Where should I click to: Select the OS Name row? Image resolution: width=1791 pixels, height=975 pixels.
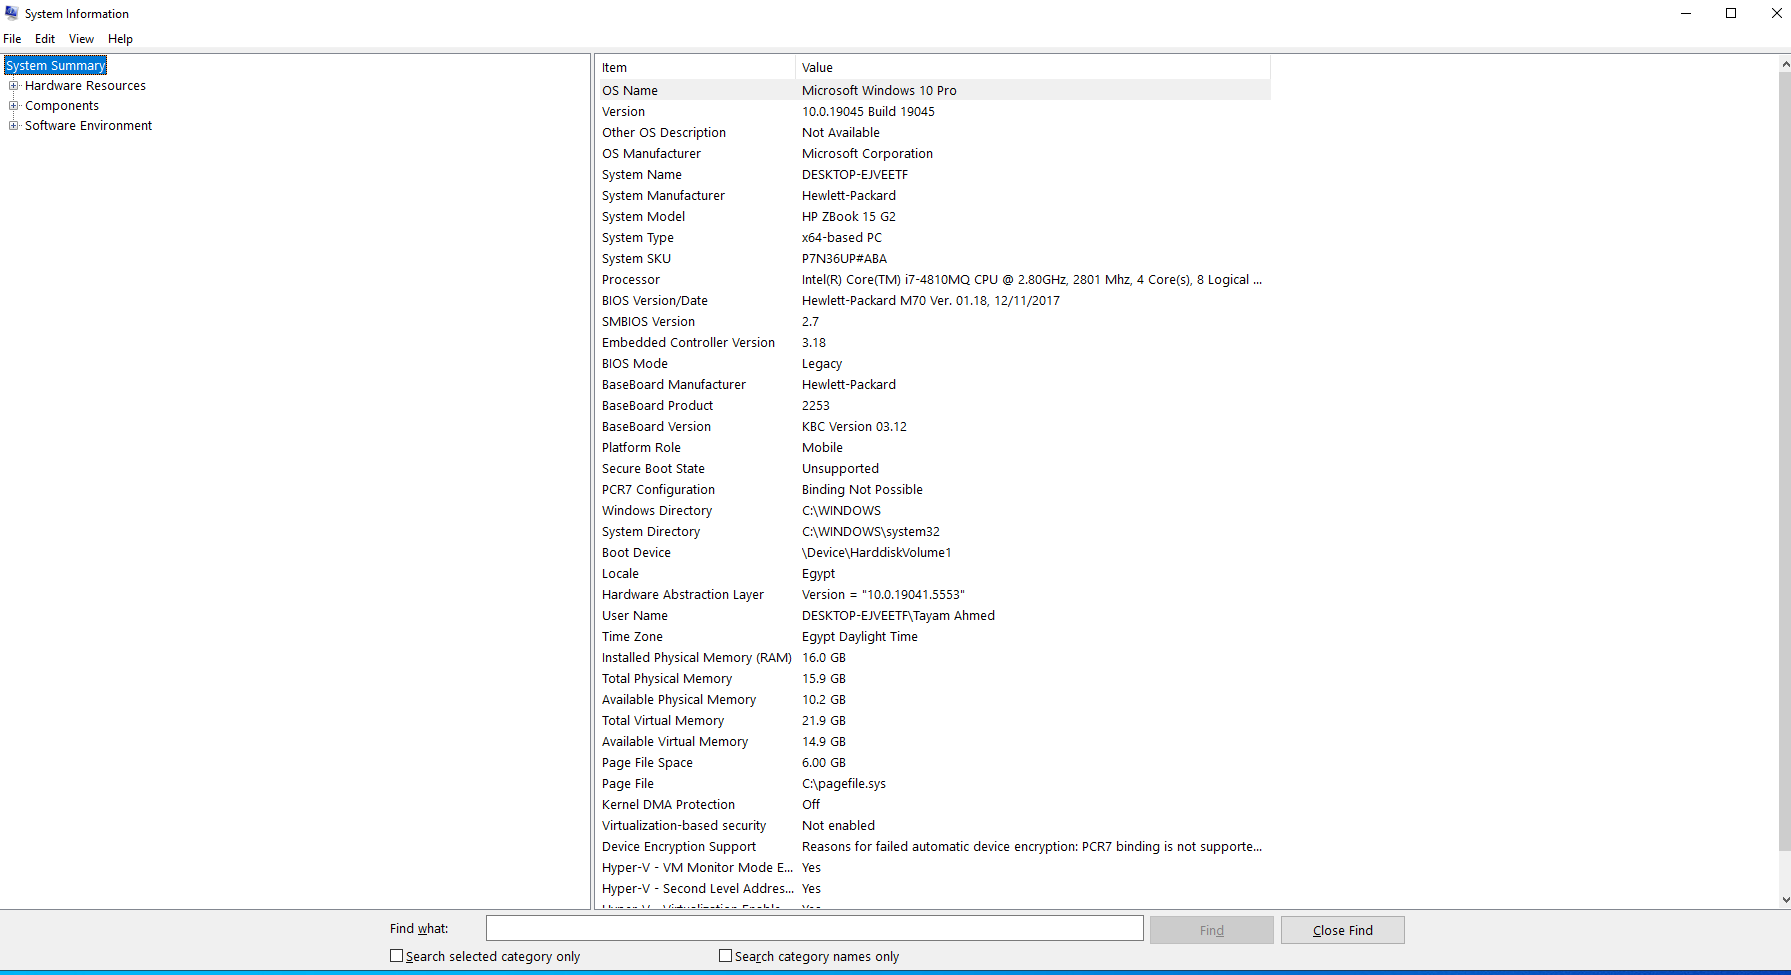coord(933,90)
